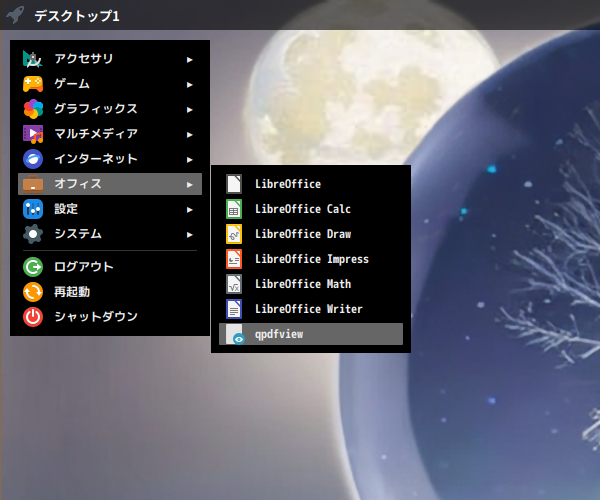Click the マルチメディア film icon
Image resolution: width=600 pixels, height=500 pixels.
[x=33, y=134]
